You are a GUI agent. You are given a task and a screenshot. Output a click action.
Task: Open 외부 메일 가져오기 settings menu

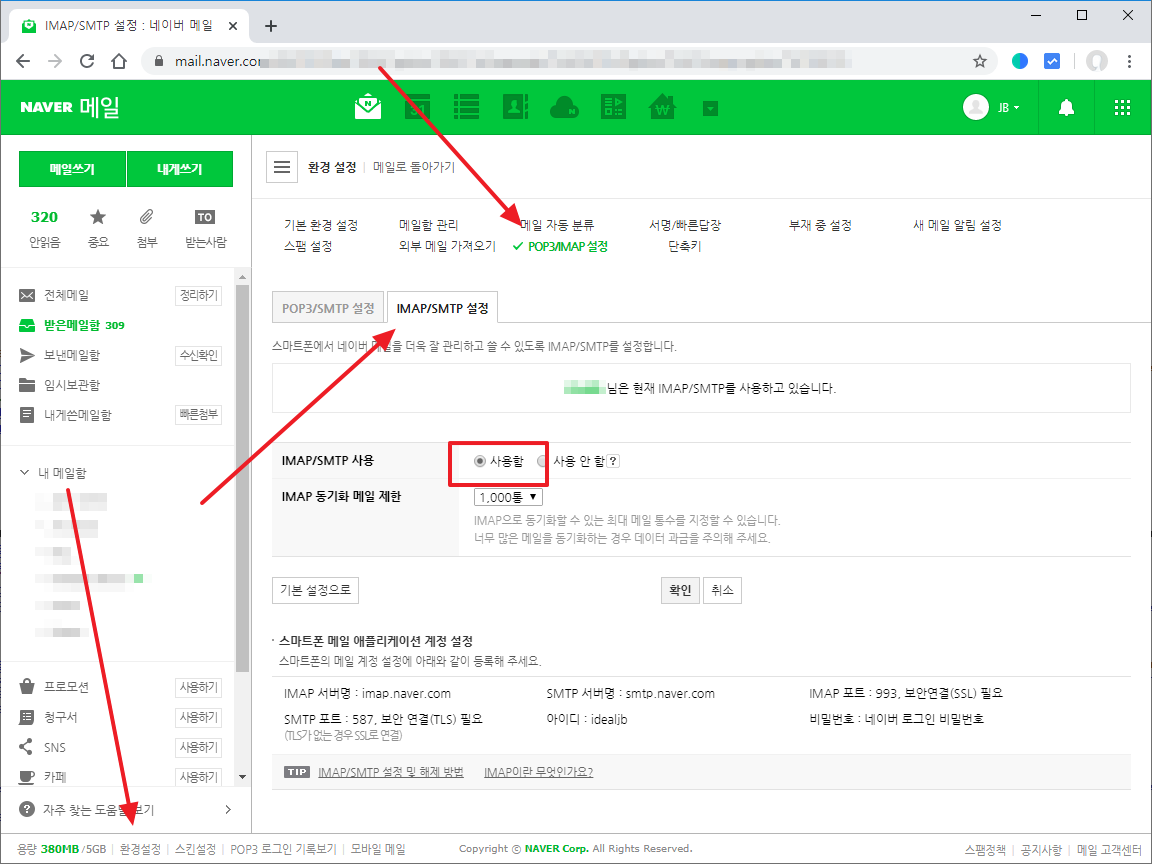click(x=447, y=246)
